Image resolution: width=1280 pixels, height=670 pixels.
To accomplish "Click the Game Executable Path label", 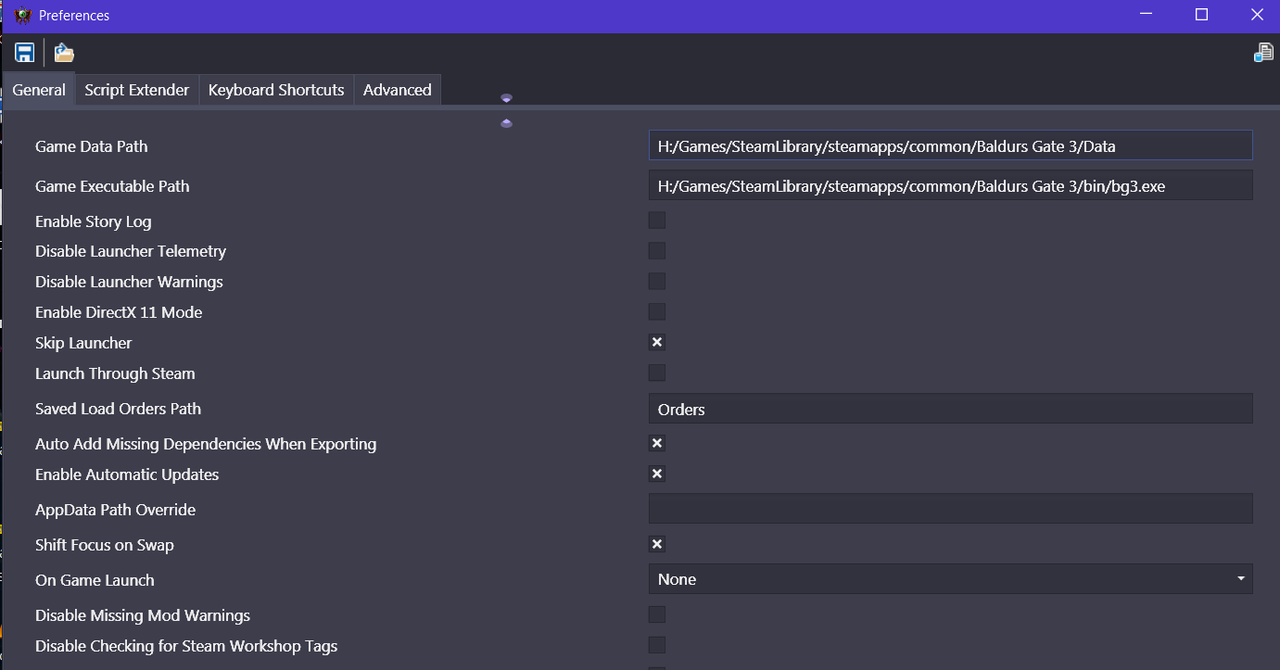I will pos(112,186).
